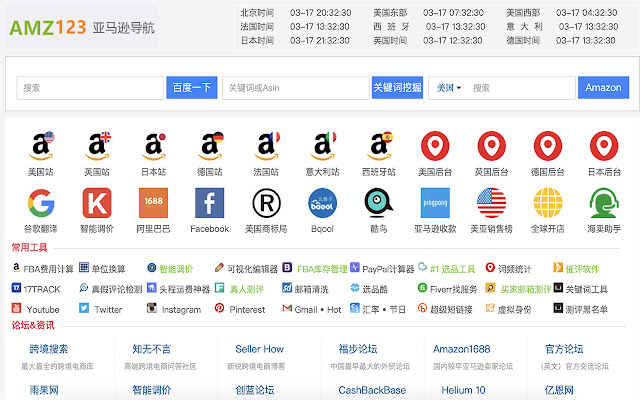Open the globe 全球开店 icon
The width and height of the screenshot is (640, 400).
(548, 203)
